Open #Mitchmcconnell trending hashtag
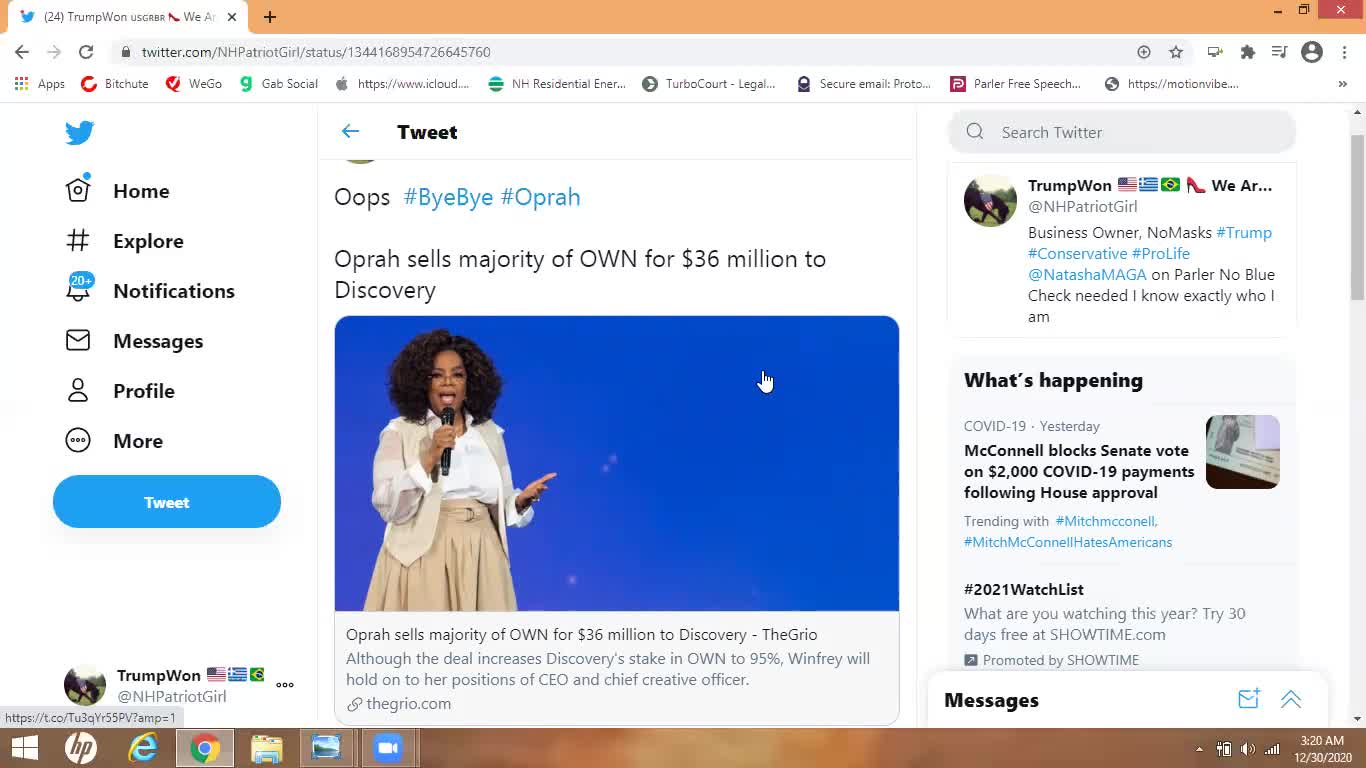This screenshot has height=768, width=1366. 1106,521
